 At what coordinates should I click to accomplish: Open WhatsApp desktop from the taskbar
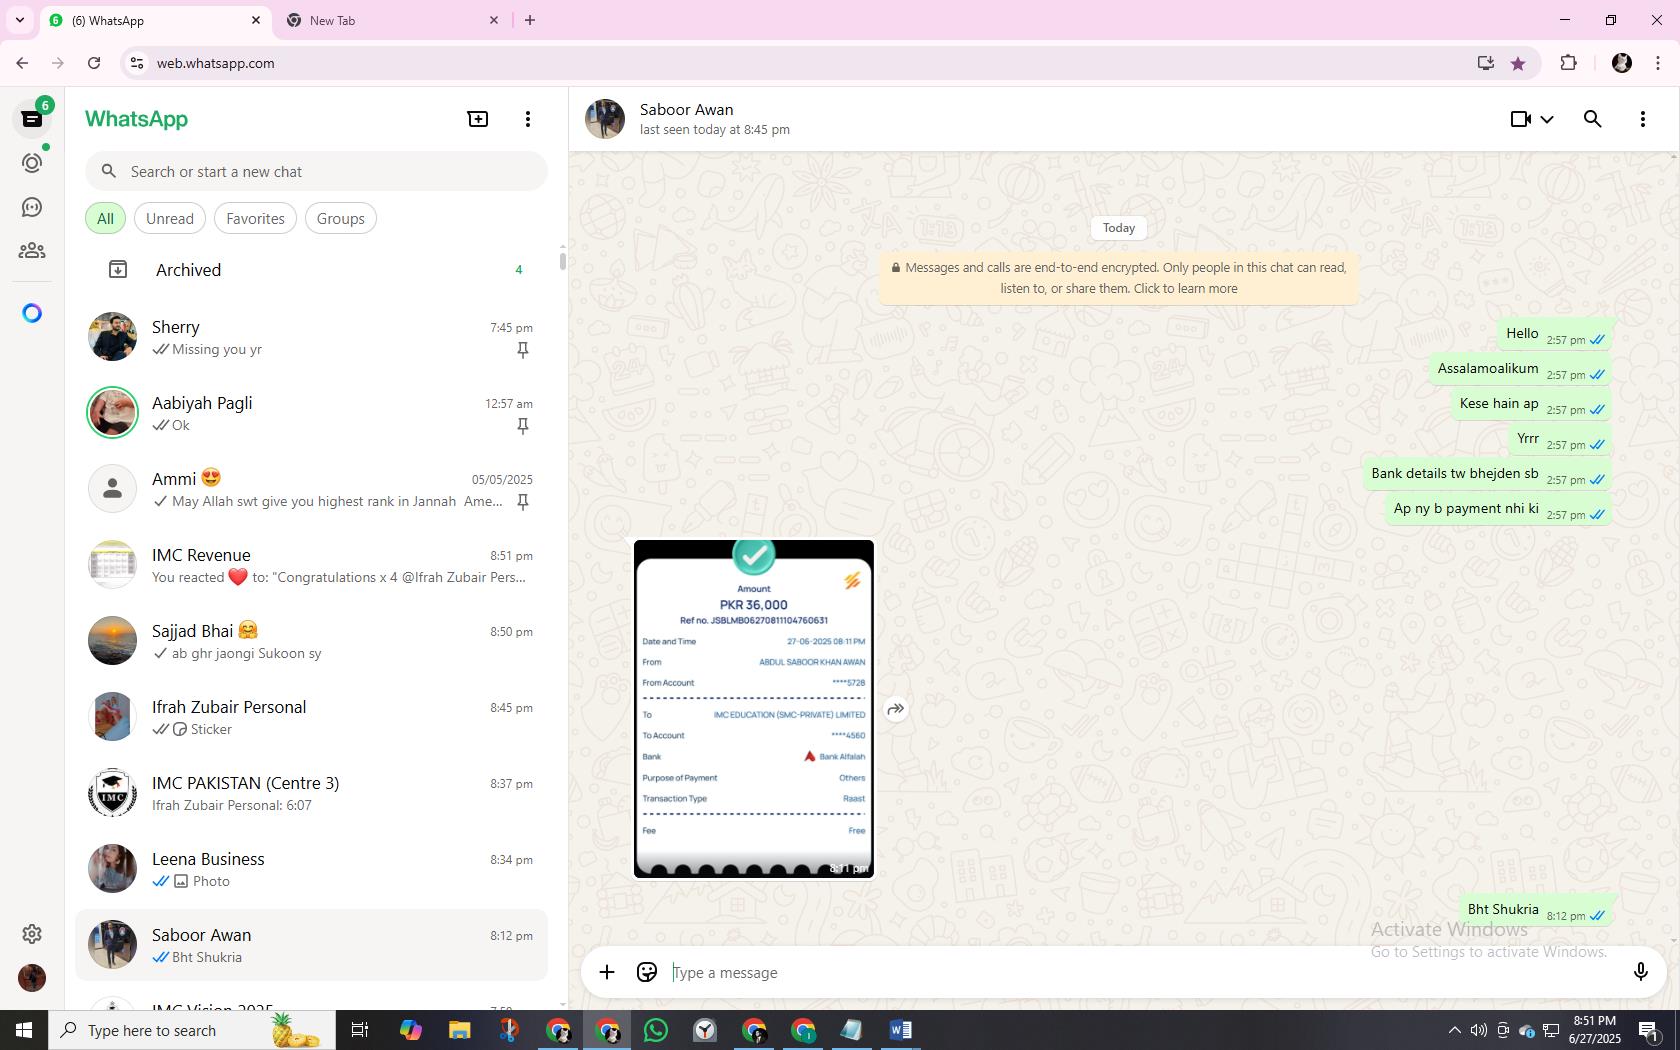click(656, 1030)
